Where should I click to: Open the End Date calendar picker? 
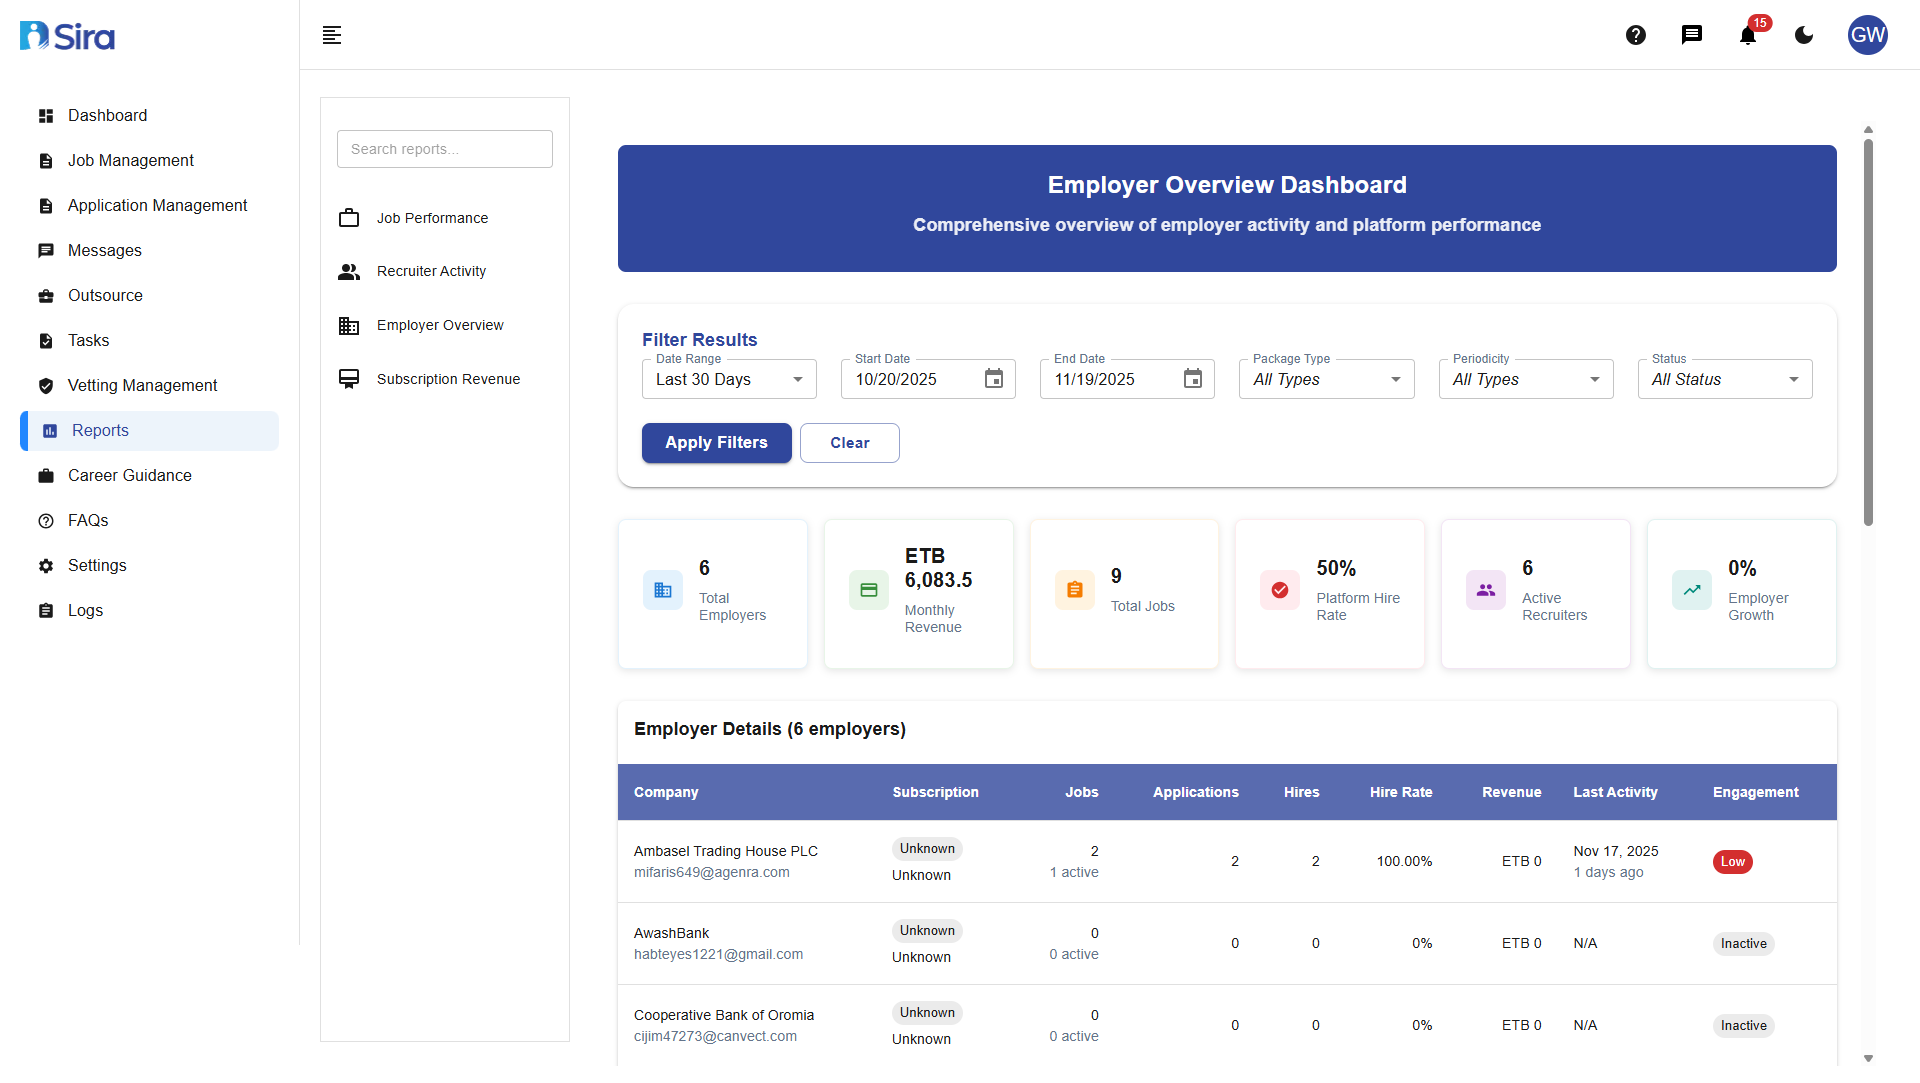pos(1192,379)
